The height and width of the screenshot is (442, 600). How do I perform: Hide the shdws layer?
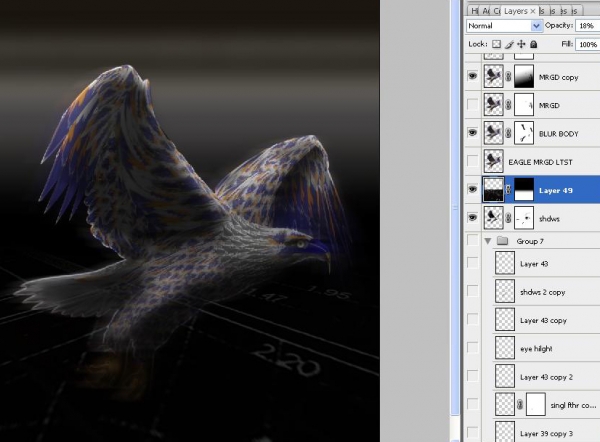coord(473,218)
